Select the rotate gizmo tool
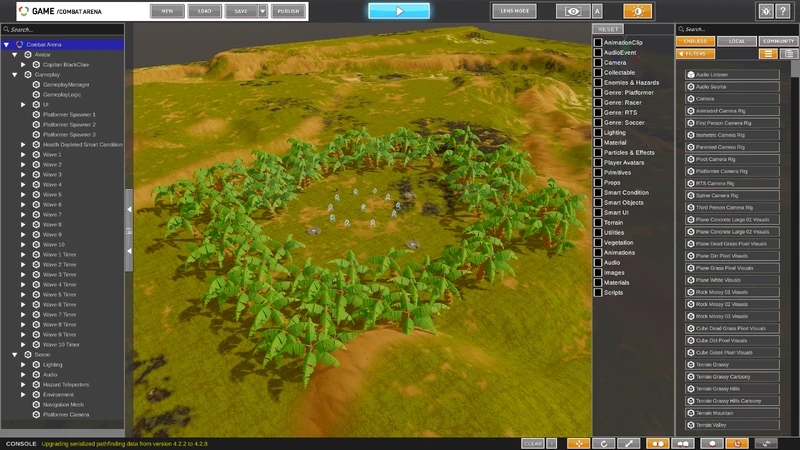Image resolution: width=800 pixels, height=450 pixels. (604, 443)
